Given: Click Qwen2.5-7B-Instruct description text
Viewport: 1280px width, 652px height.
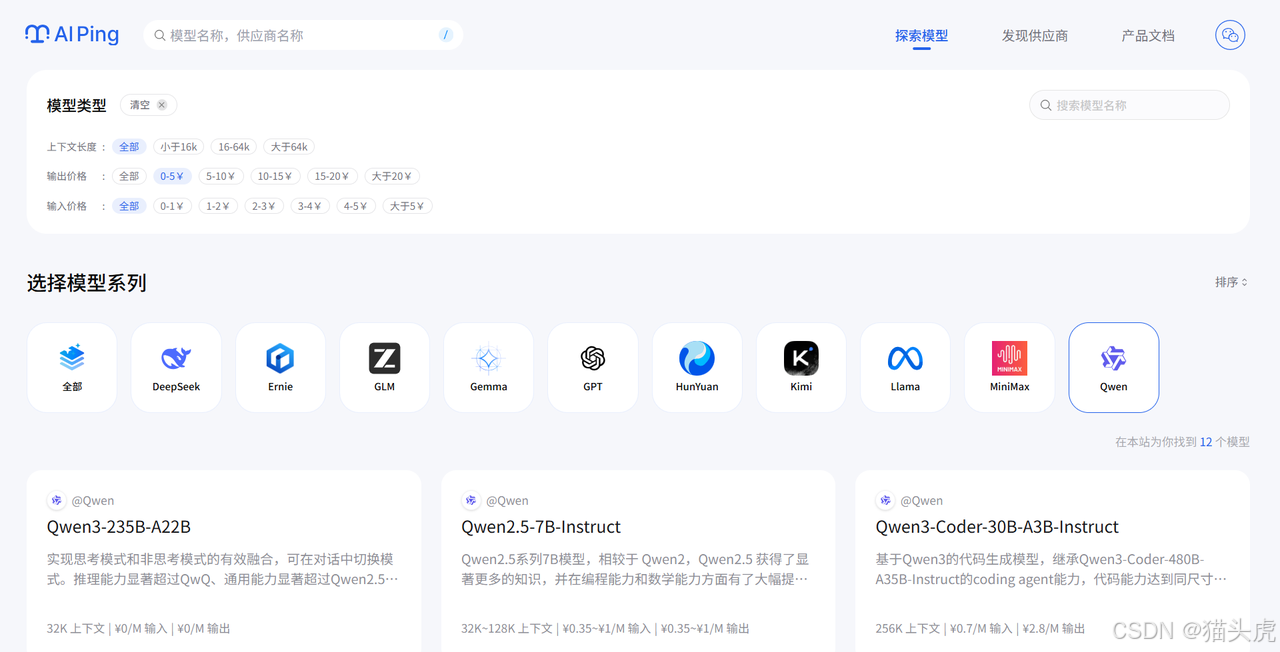Looking at the screenshot, I should (636, 569).
